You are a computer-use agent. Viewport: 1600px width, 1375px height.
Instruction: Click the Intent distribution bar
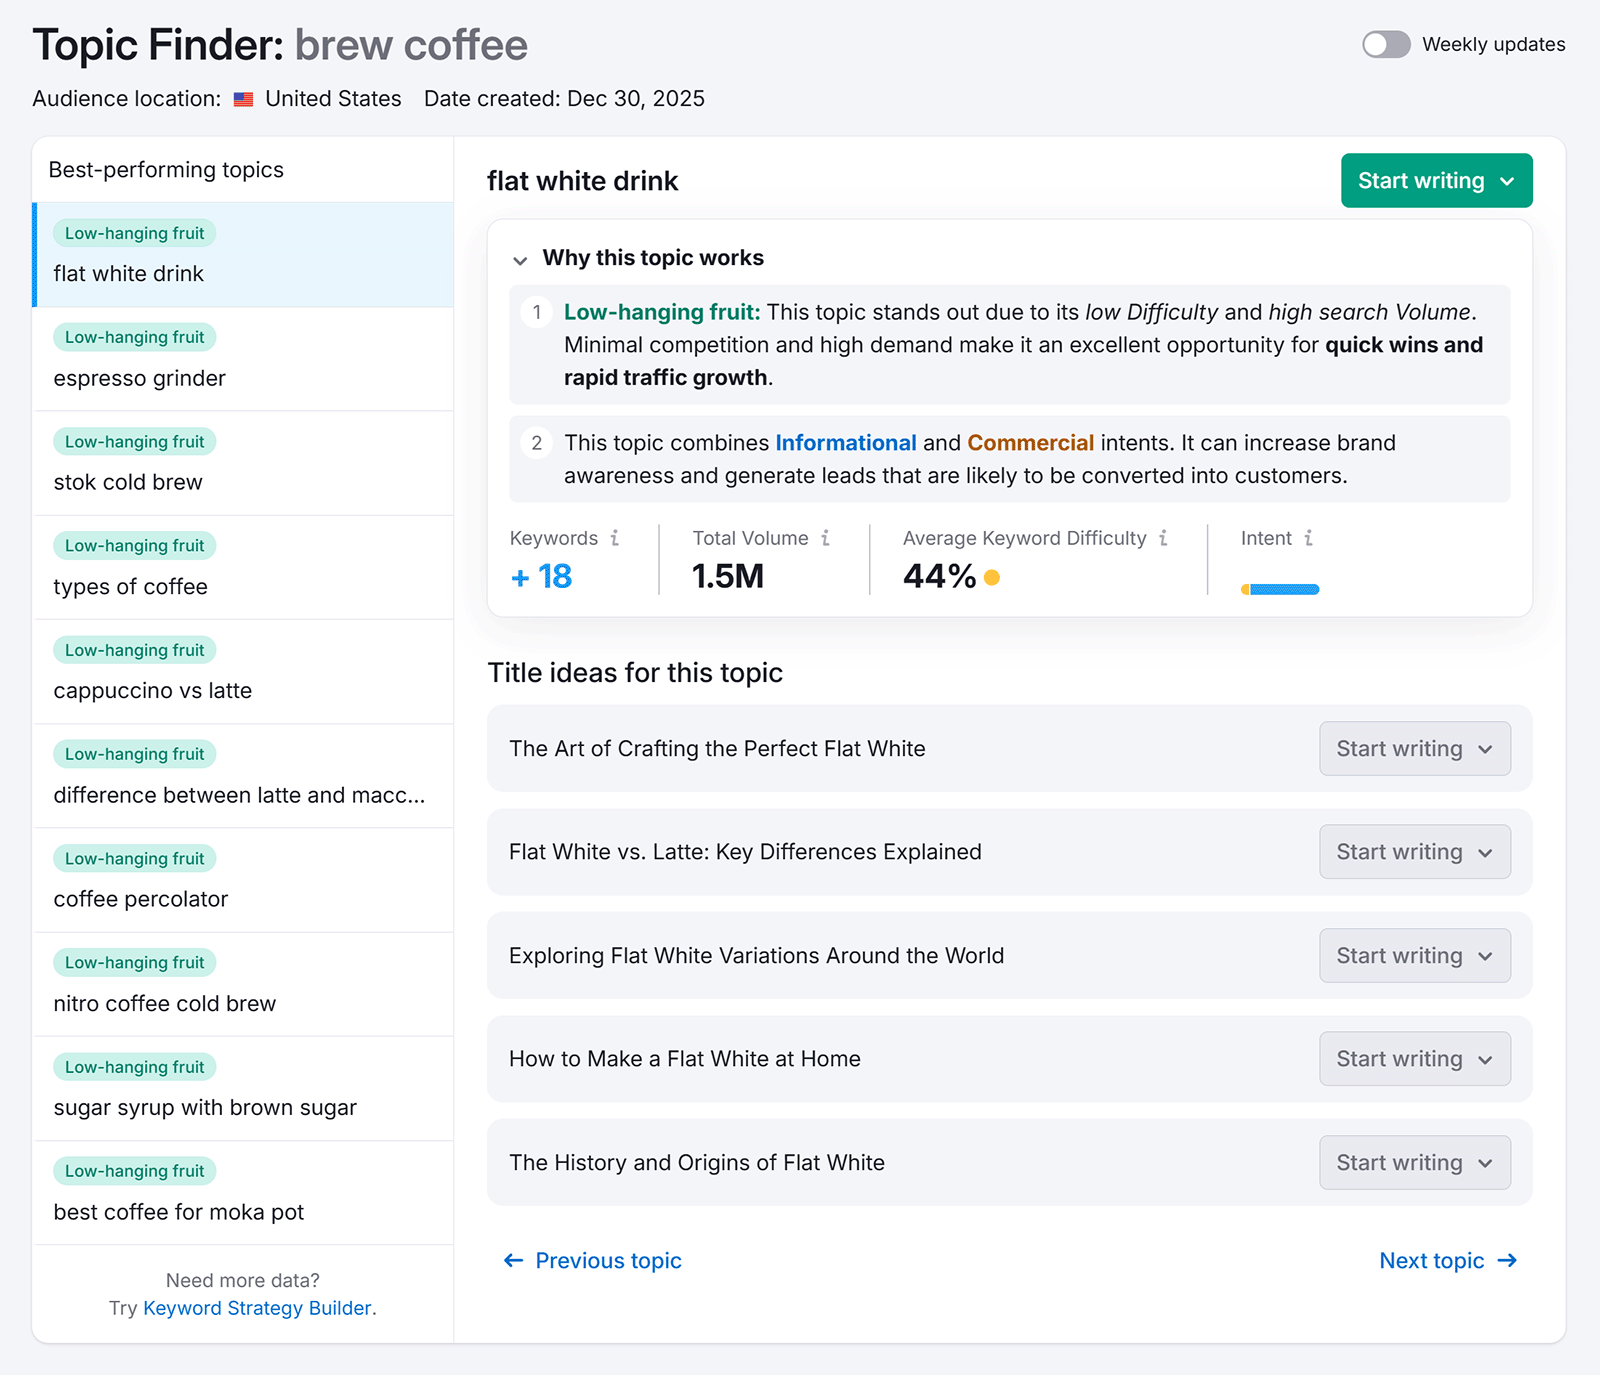[1278, 590]
